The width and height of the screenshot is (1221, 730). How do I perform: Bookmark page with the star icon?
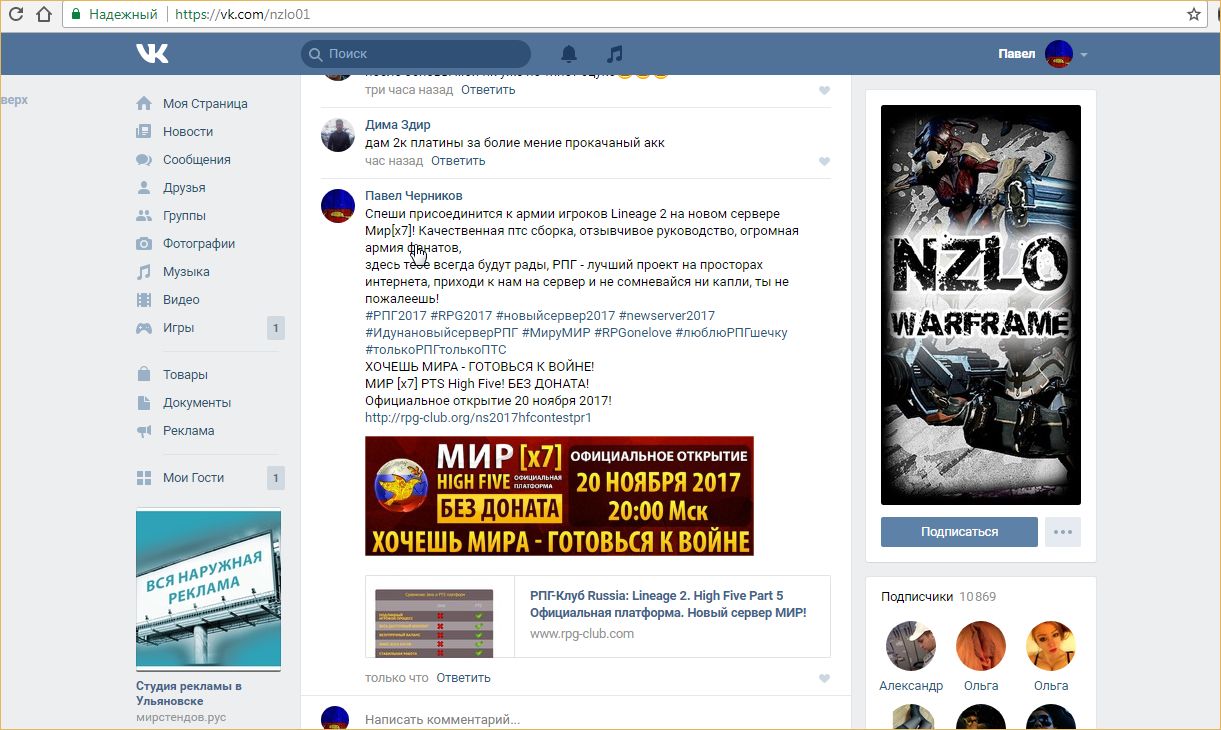(x=1193, y=14)
